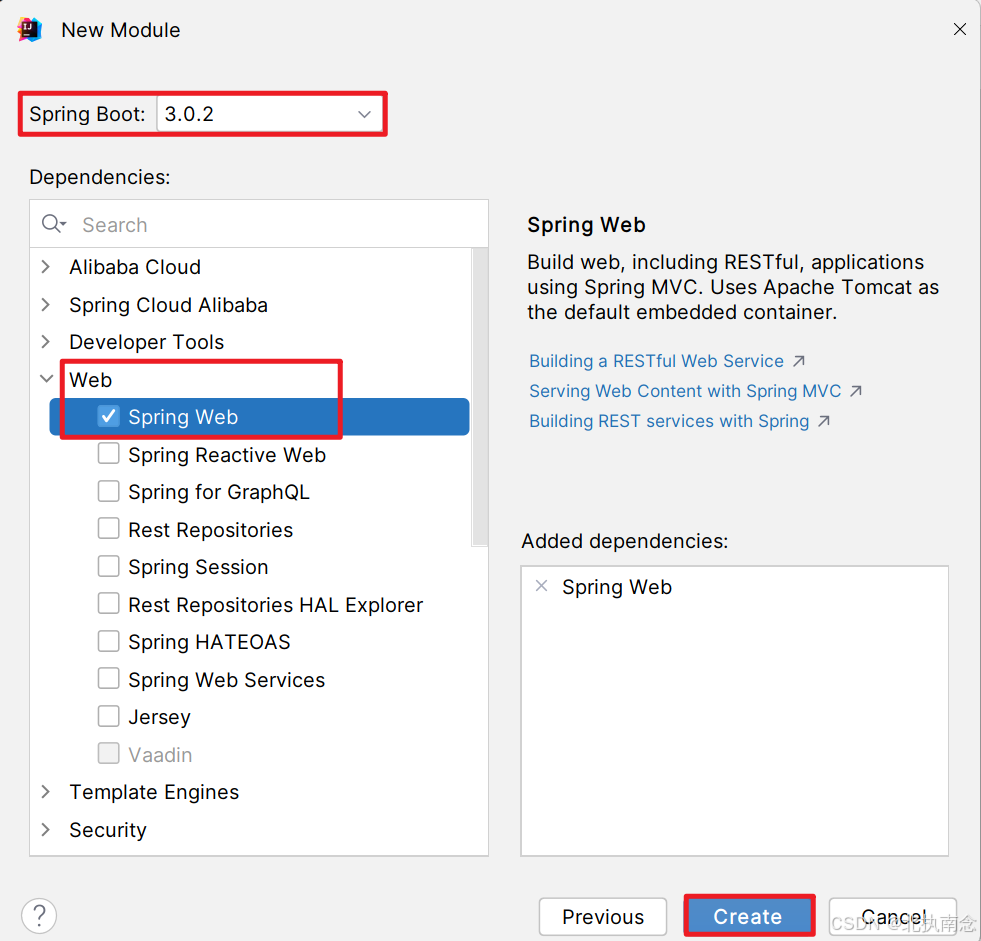The width and height of the screenshot is (981, 941).
Task: Select the Web tree row label
Action: 91,380
